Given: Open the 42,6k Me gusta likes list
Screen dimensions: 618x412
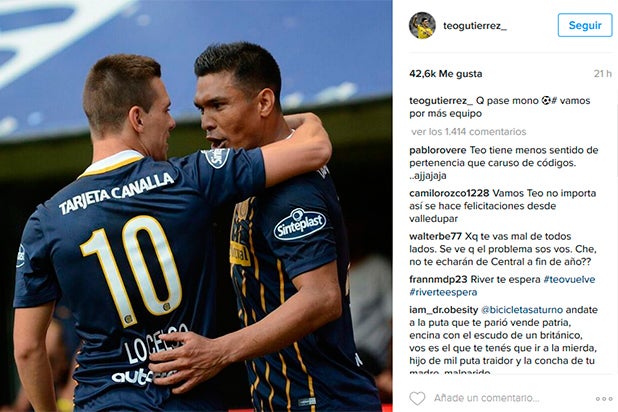Looking at the screenshot, I should click(445, 74).
